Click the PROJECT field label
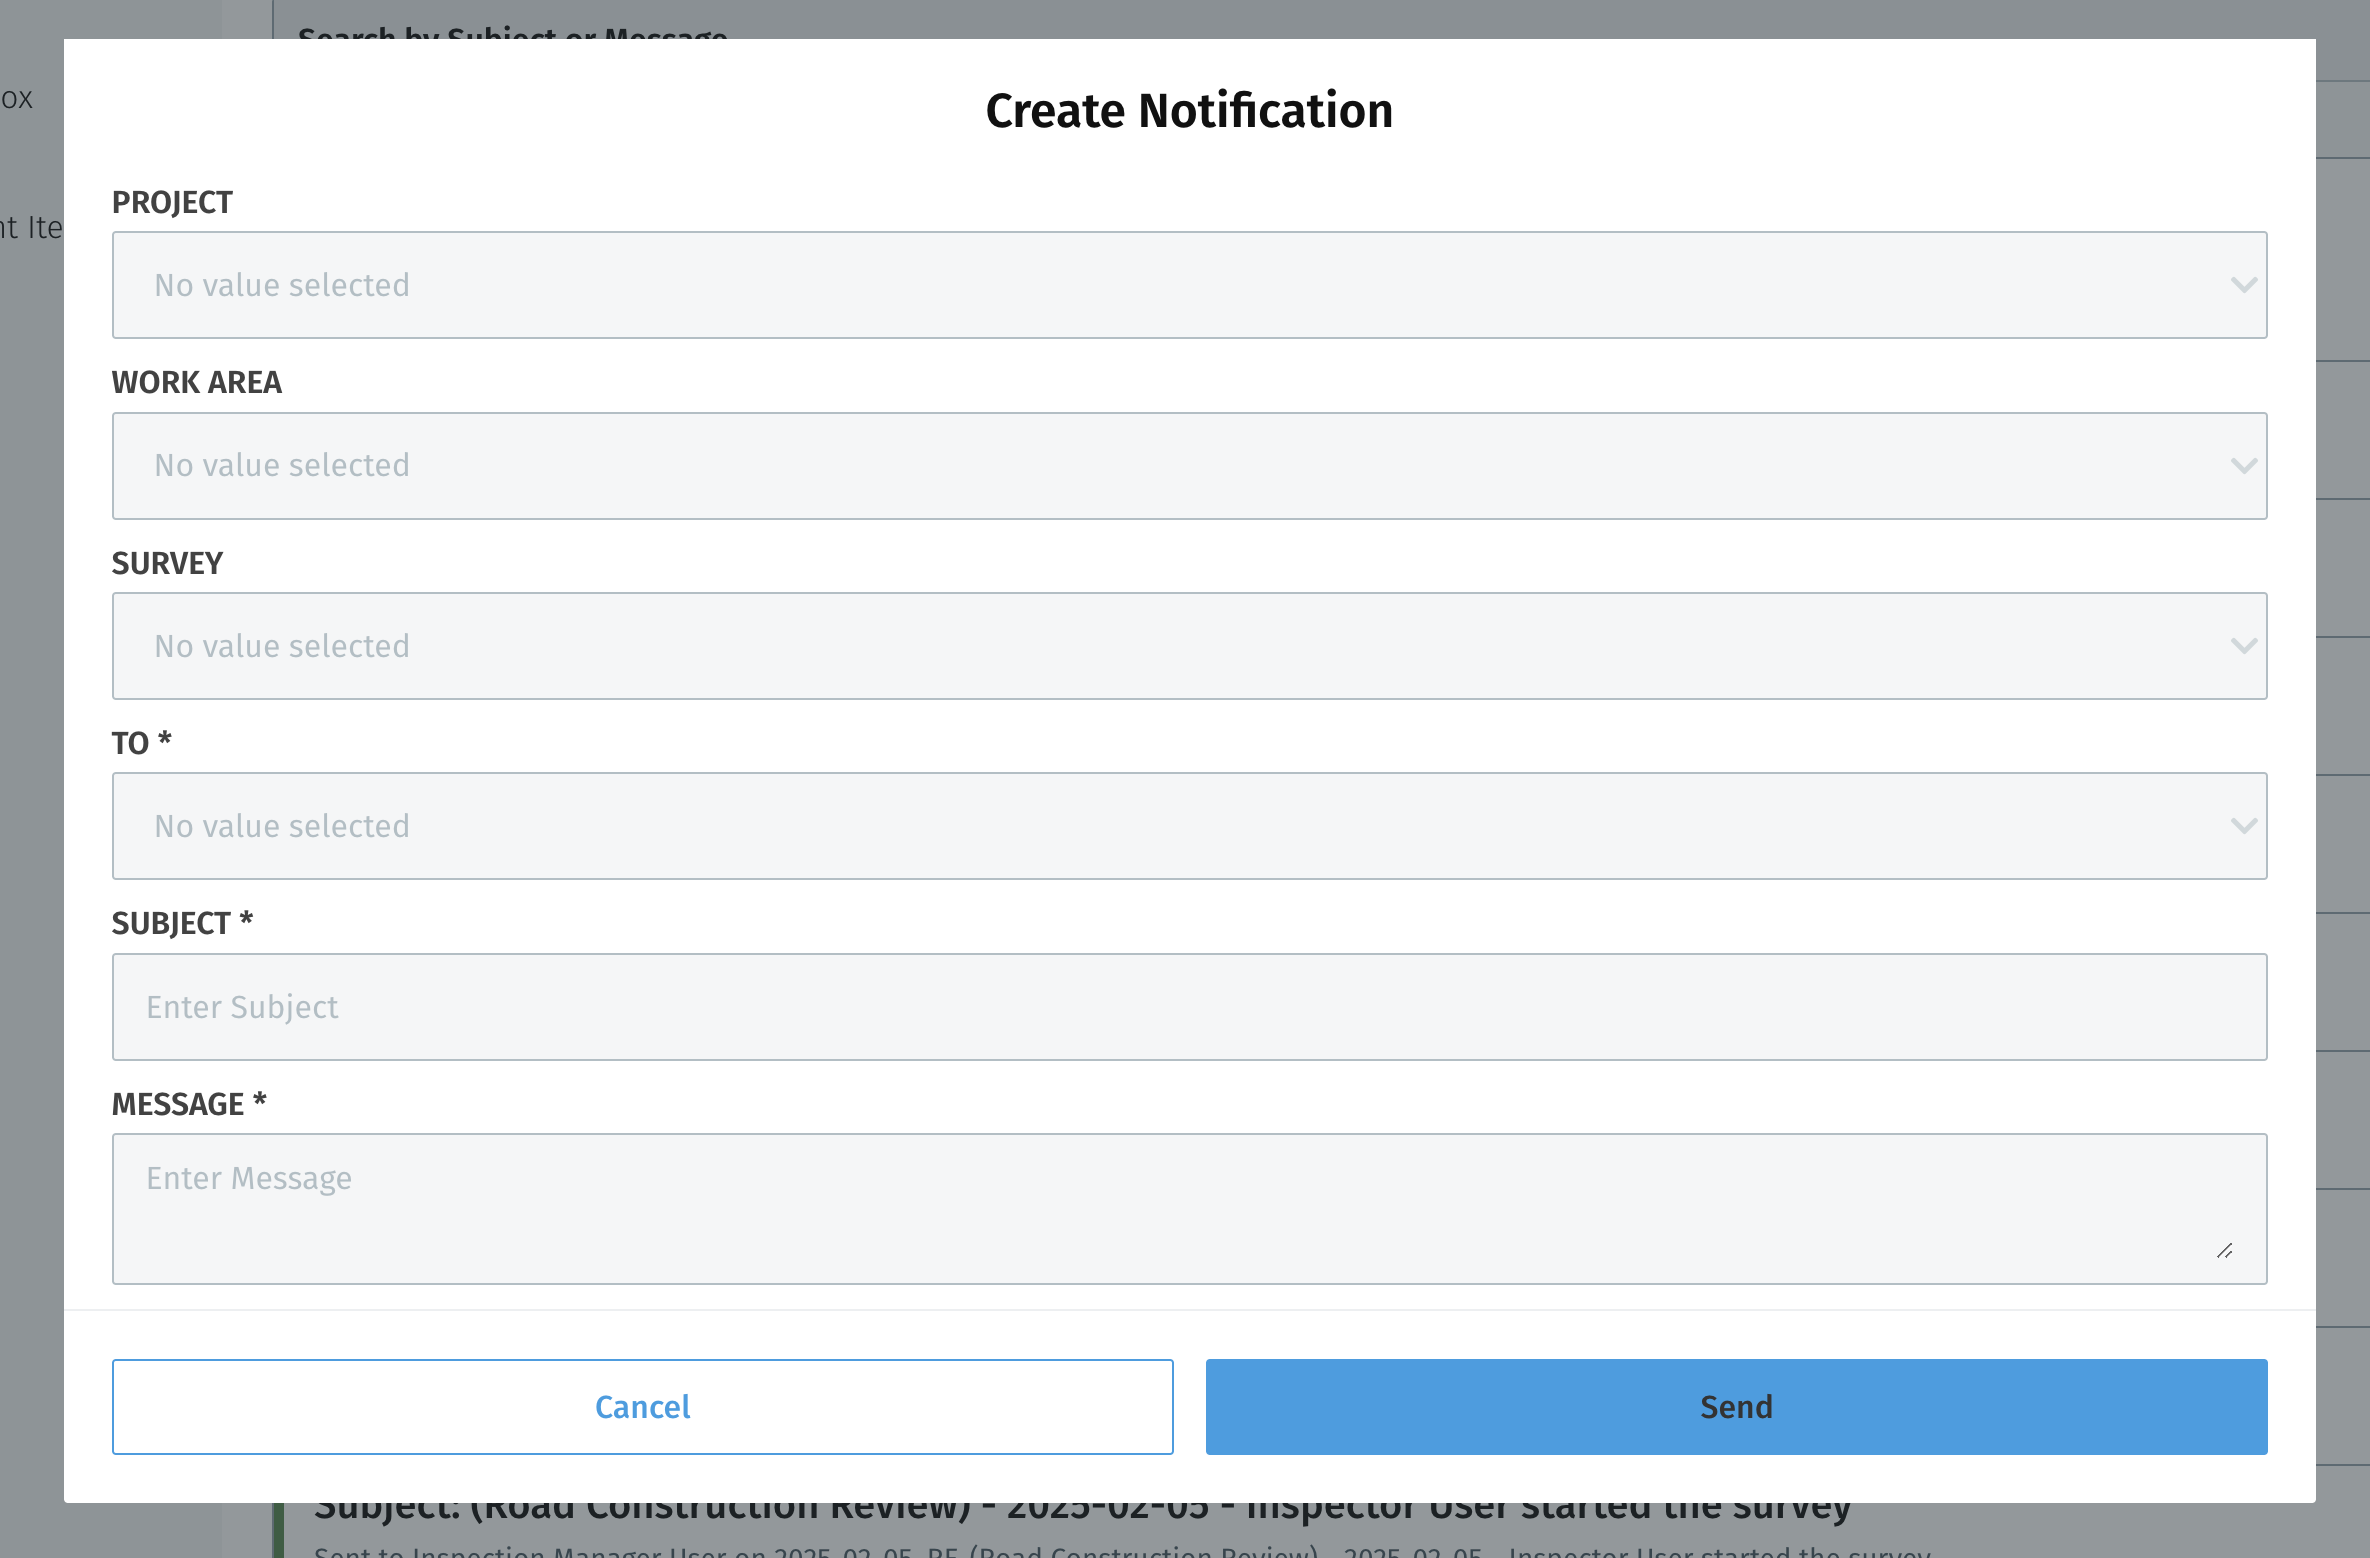 172,203
